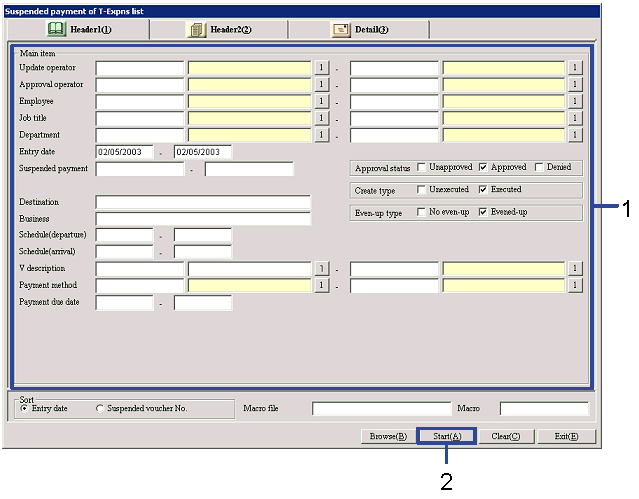The image size is (639, 499).
Task: Select Suspended voucher No. sort option
Action: tap(100, 408)
